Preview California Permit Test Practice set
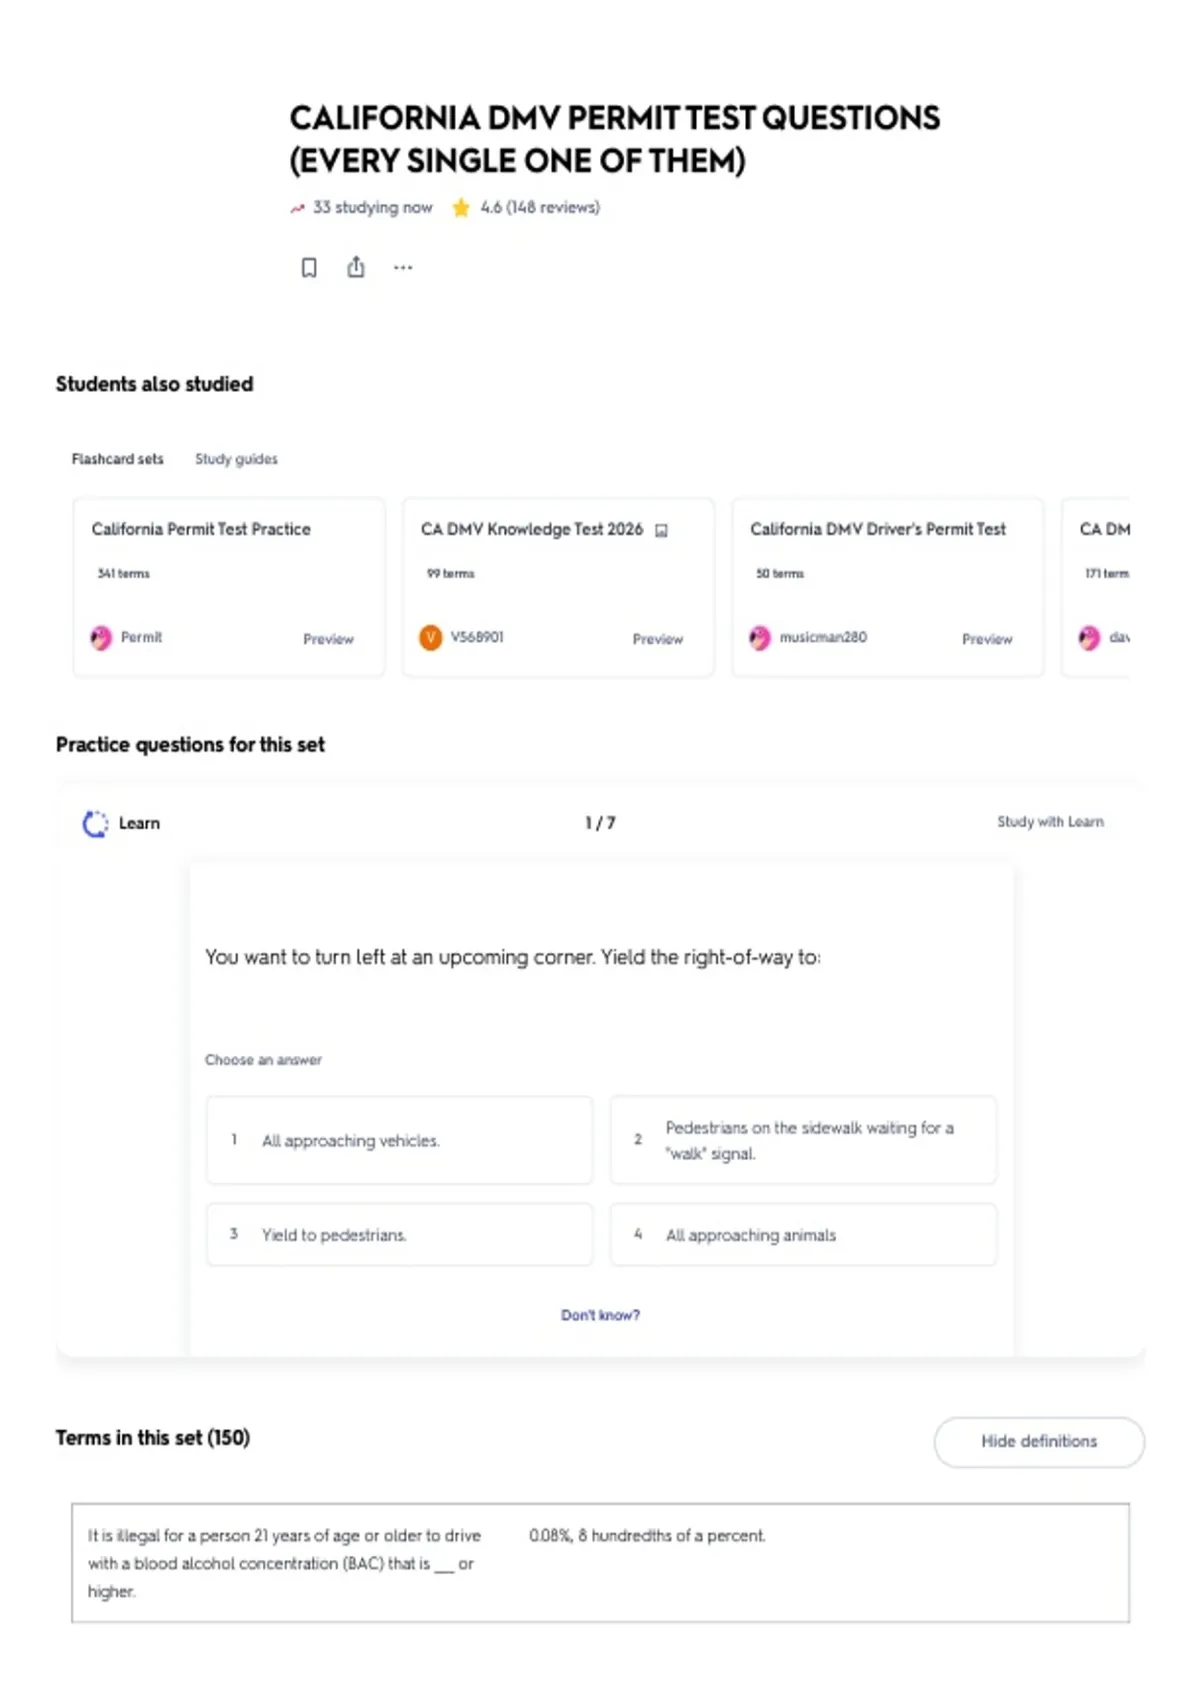The height and width of the screenshot is (1700, 1200). tap(328, 639)
